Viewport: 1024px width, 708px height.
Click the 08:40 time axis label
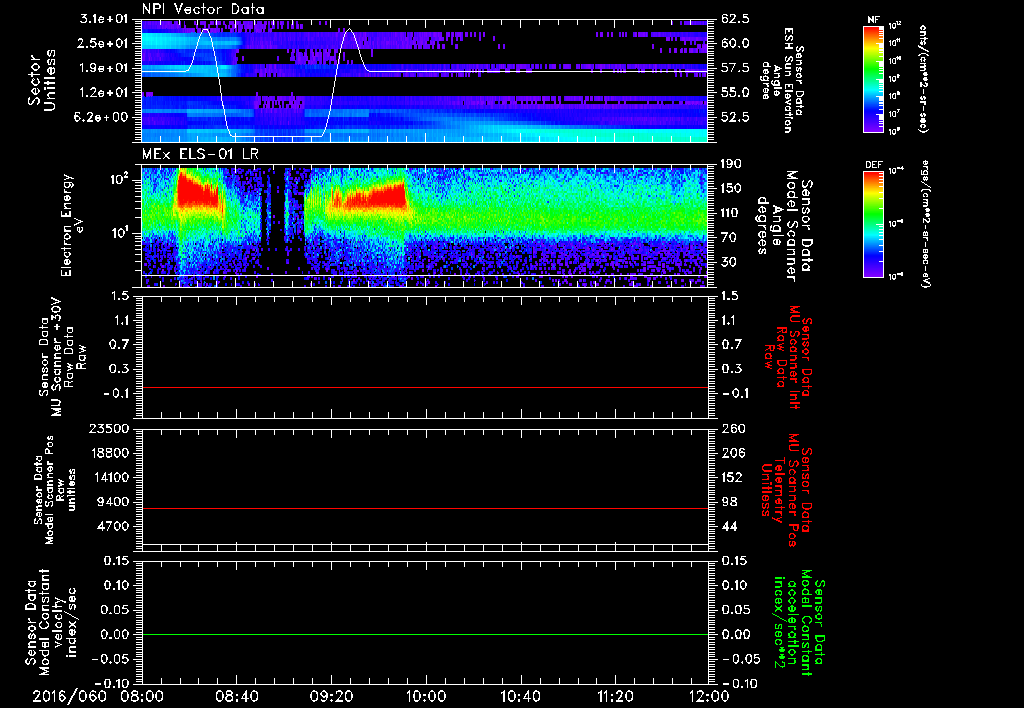click(236, 696)
